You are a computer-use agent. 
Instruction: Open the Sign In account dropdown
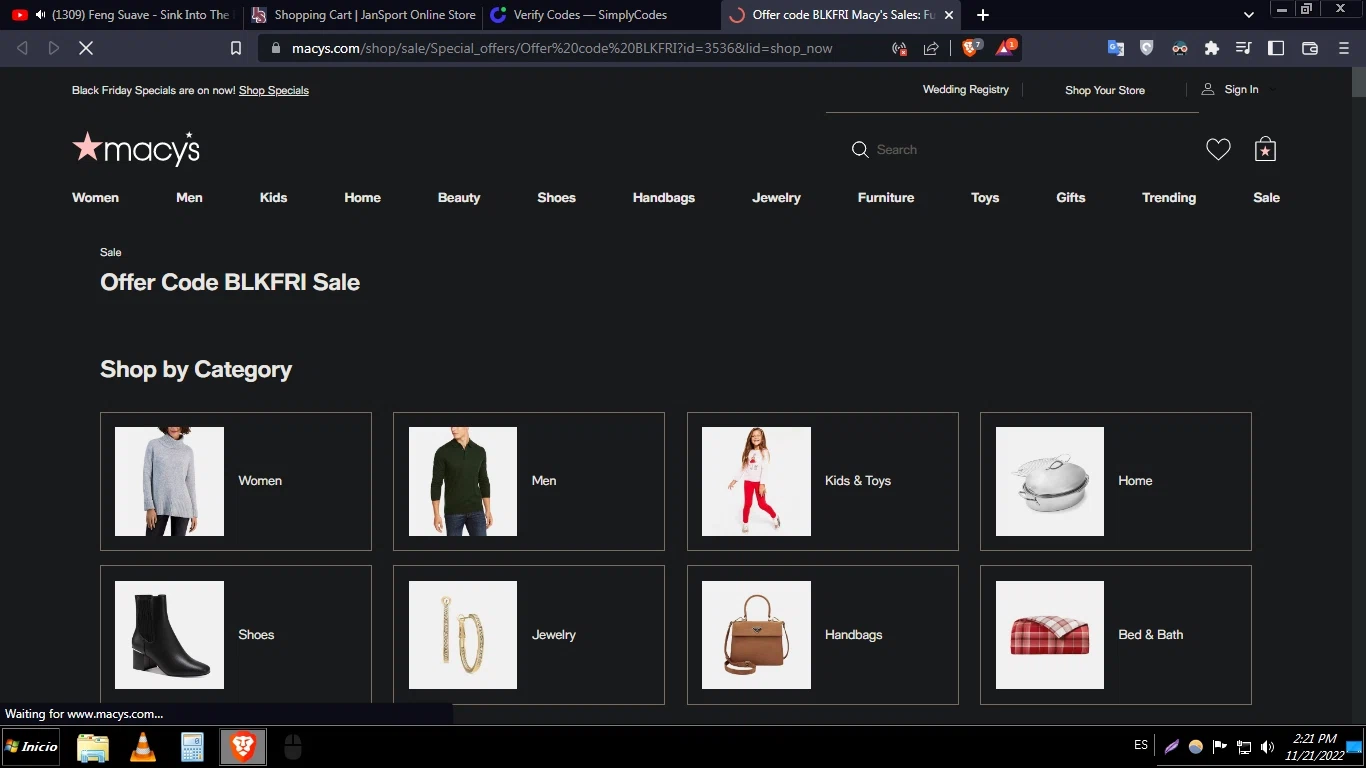1240,90
